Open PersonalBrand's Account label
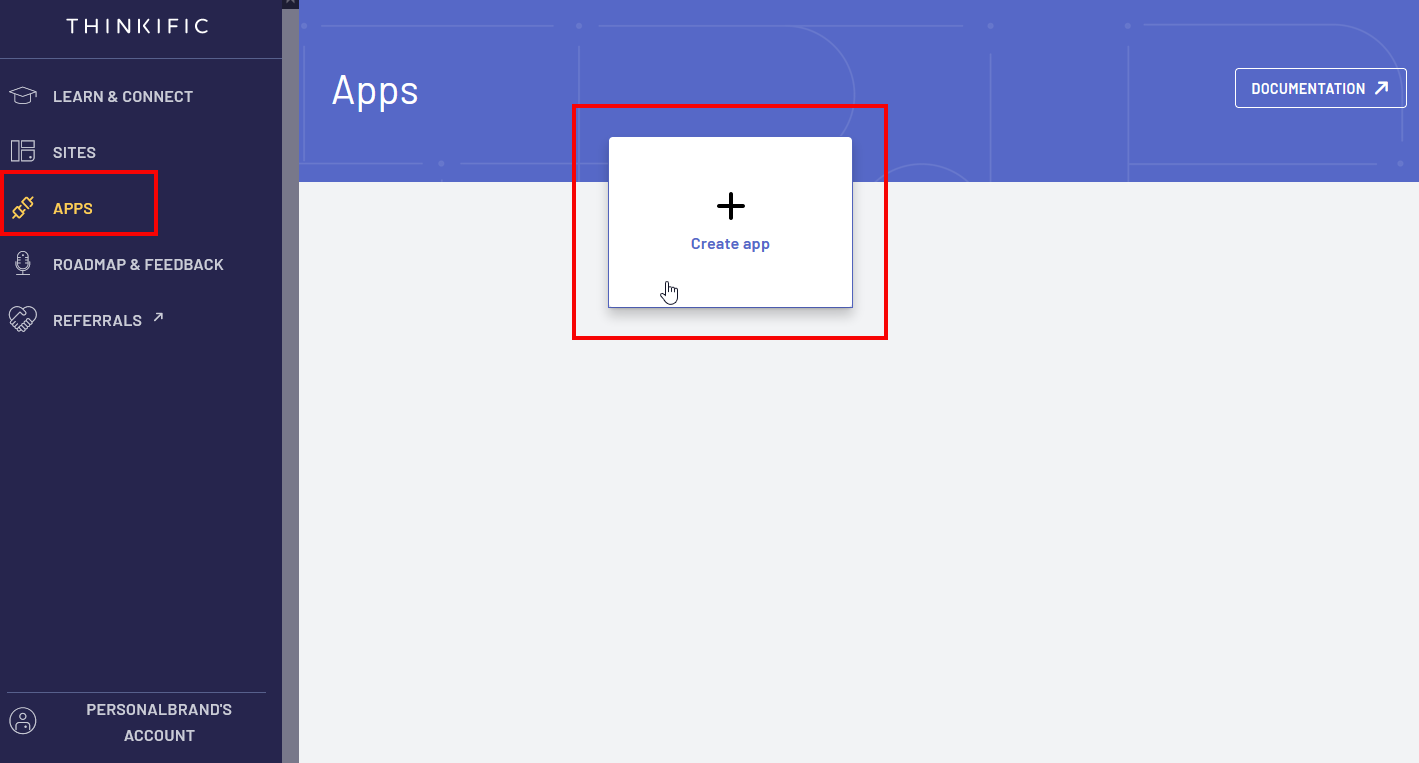Image resolution: width=1419 pixels, height=763 pixels. tap(159, 722)
